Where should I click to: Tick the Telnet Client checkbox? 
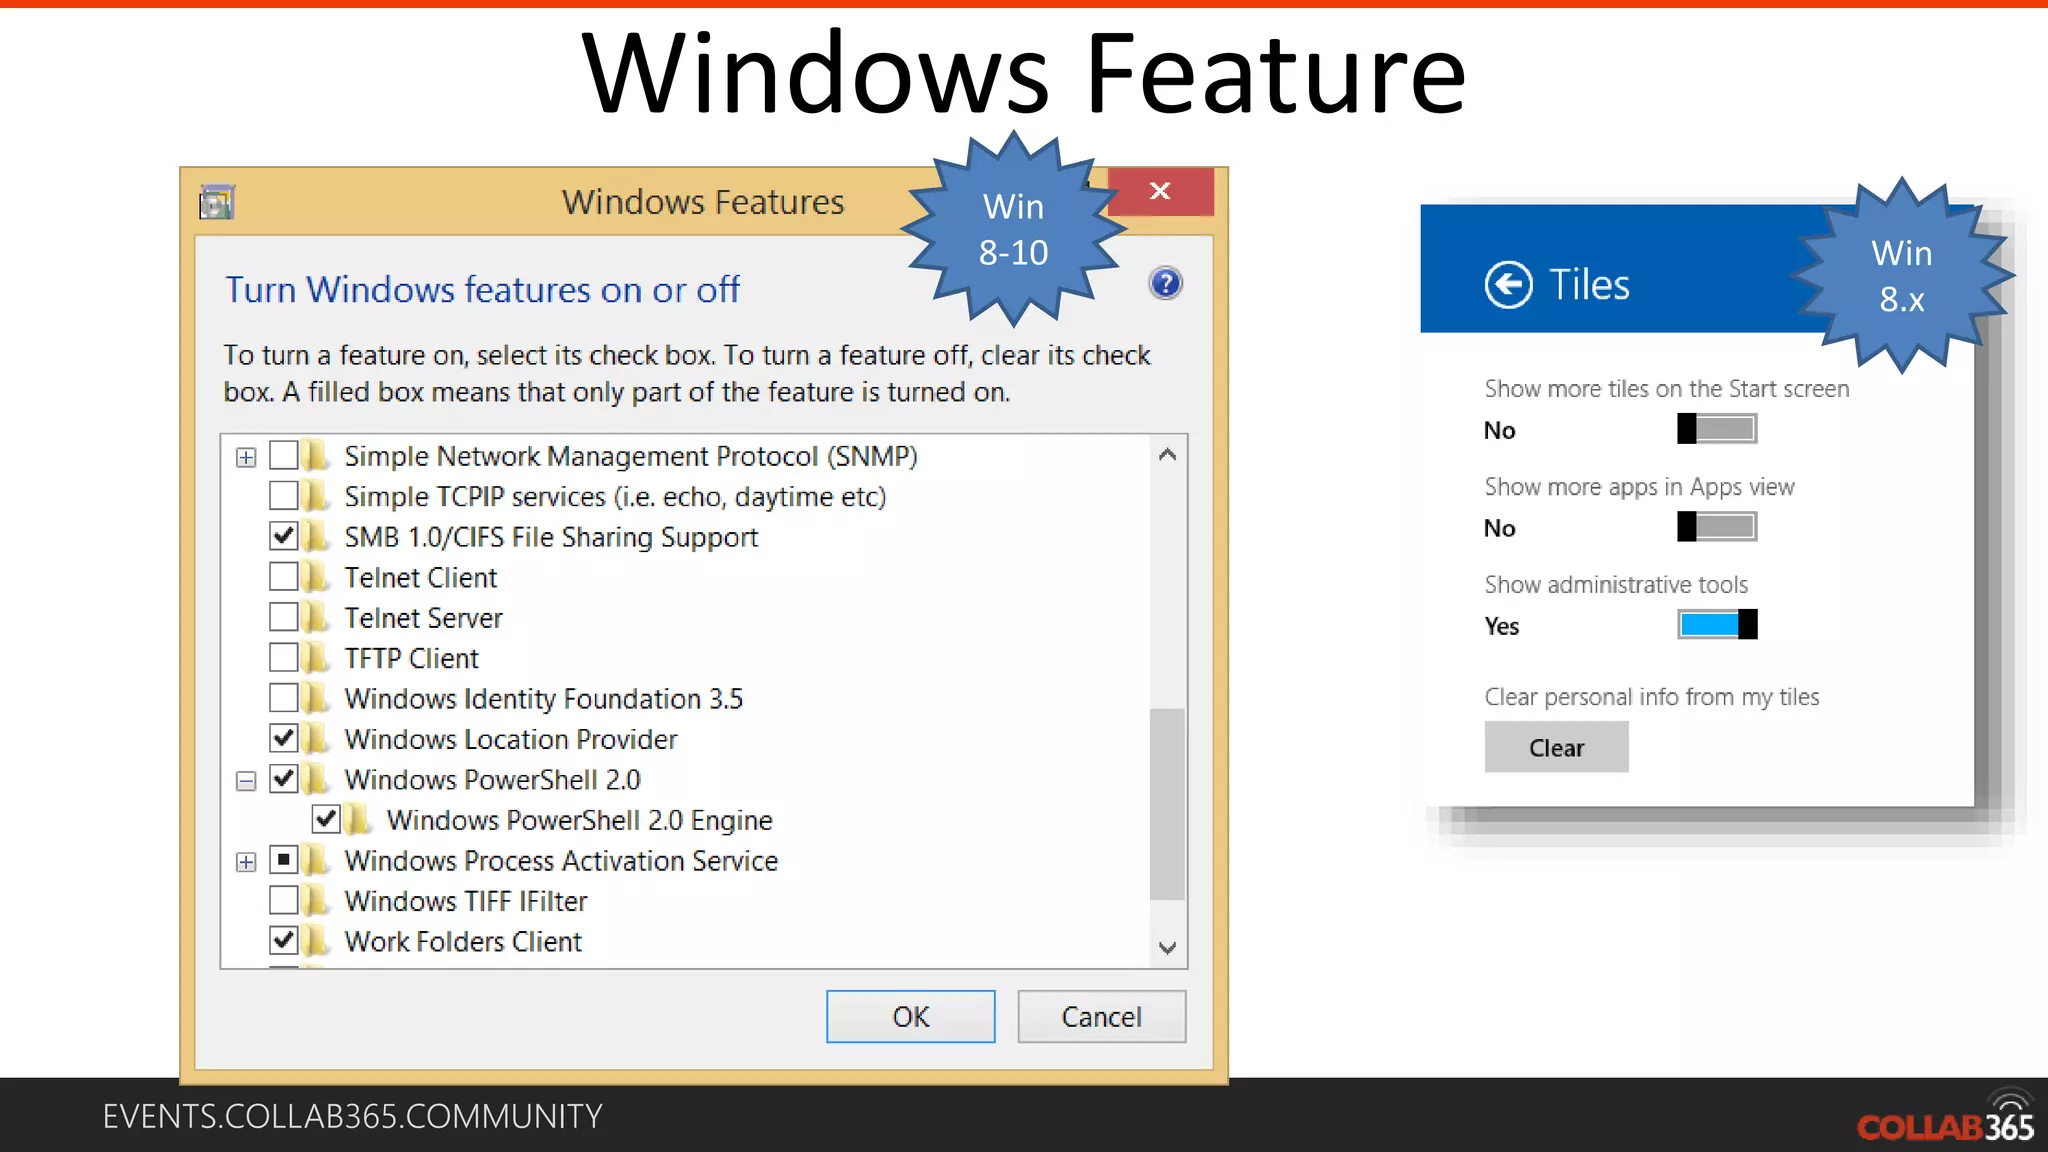[x=284, y=577]
